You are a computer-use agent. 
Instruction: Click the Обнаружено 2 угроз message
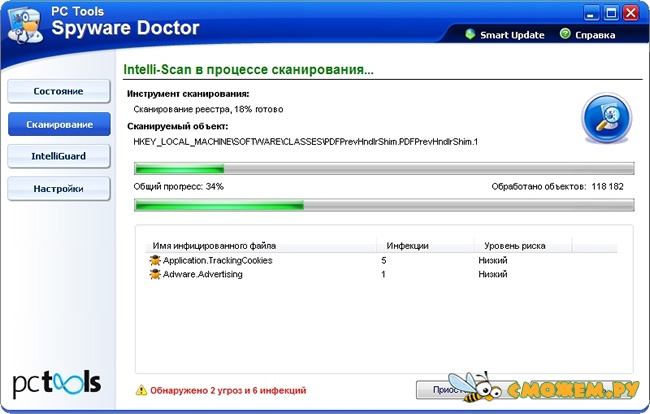pos(228,390)
